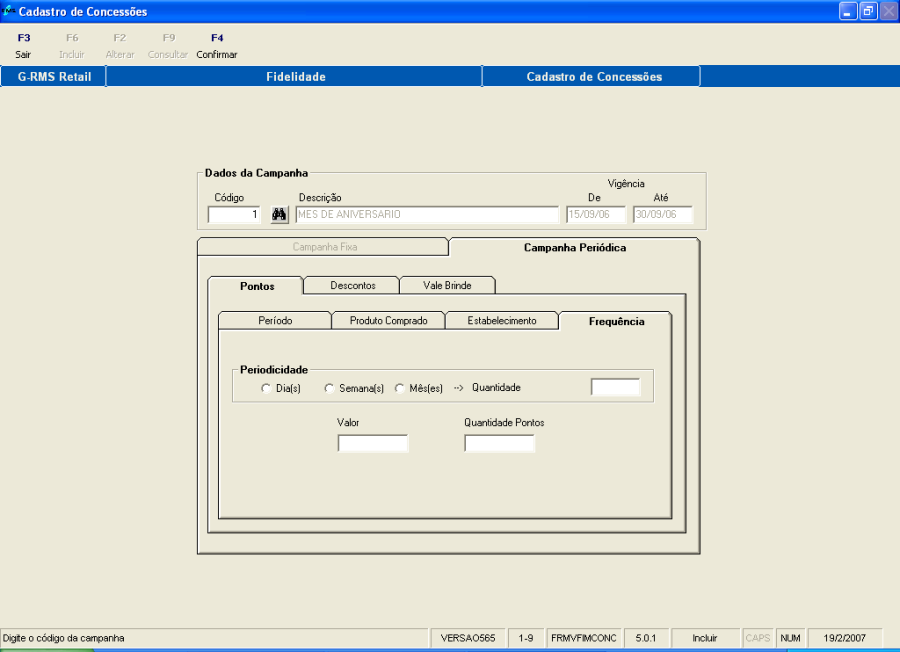The height and width of the screenshot is (652, 900).
Task: Click the G-RMS Retail header button
Action: [x=54, y=77]
